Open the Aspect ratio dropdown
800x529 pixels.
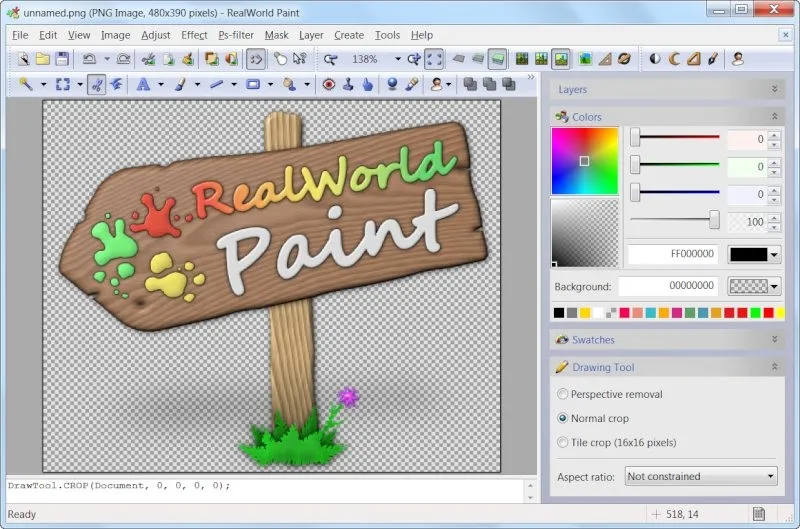tap(701, 477)
